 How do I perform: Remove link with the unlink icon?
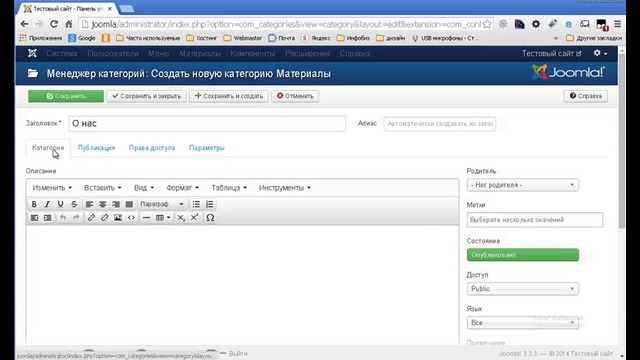tap(104, 218)
